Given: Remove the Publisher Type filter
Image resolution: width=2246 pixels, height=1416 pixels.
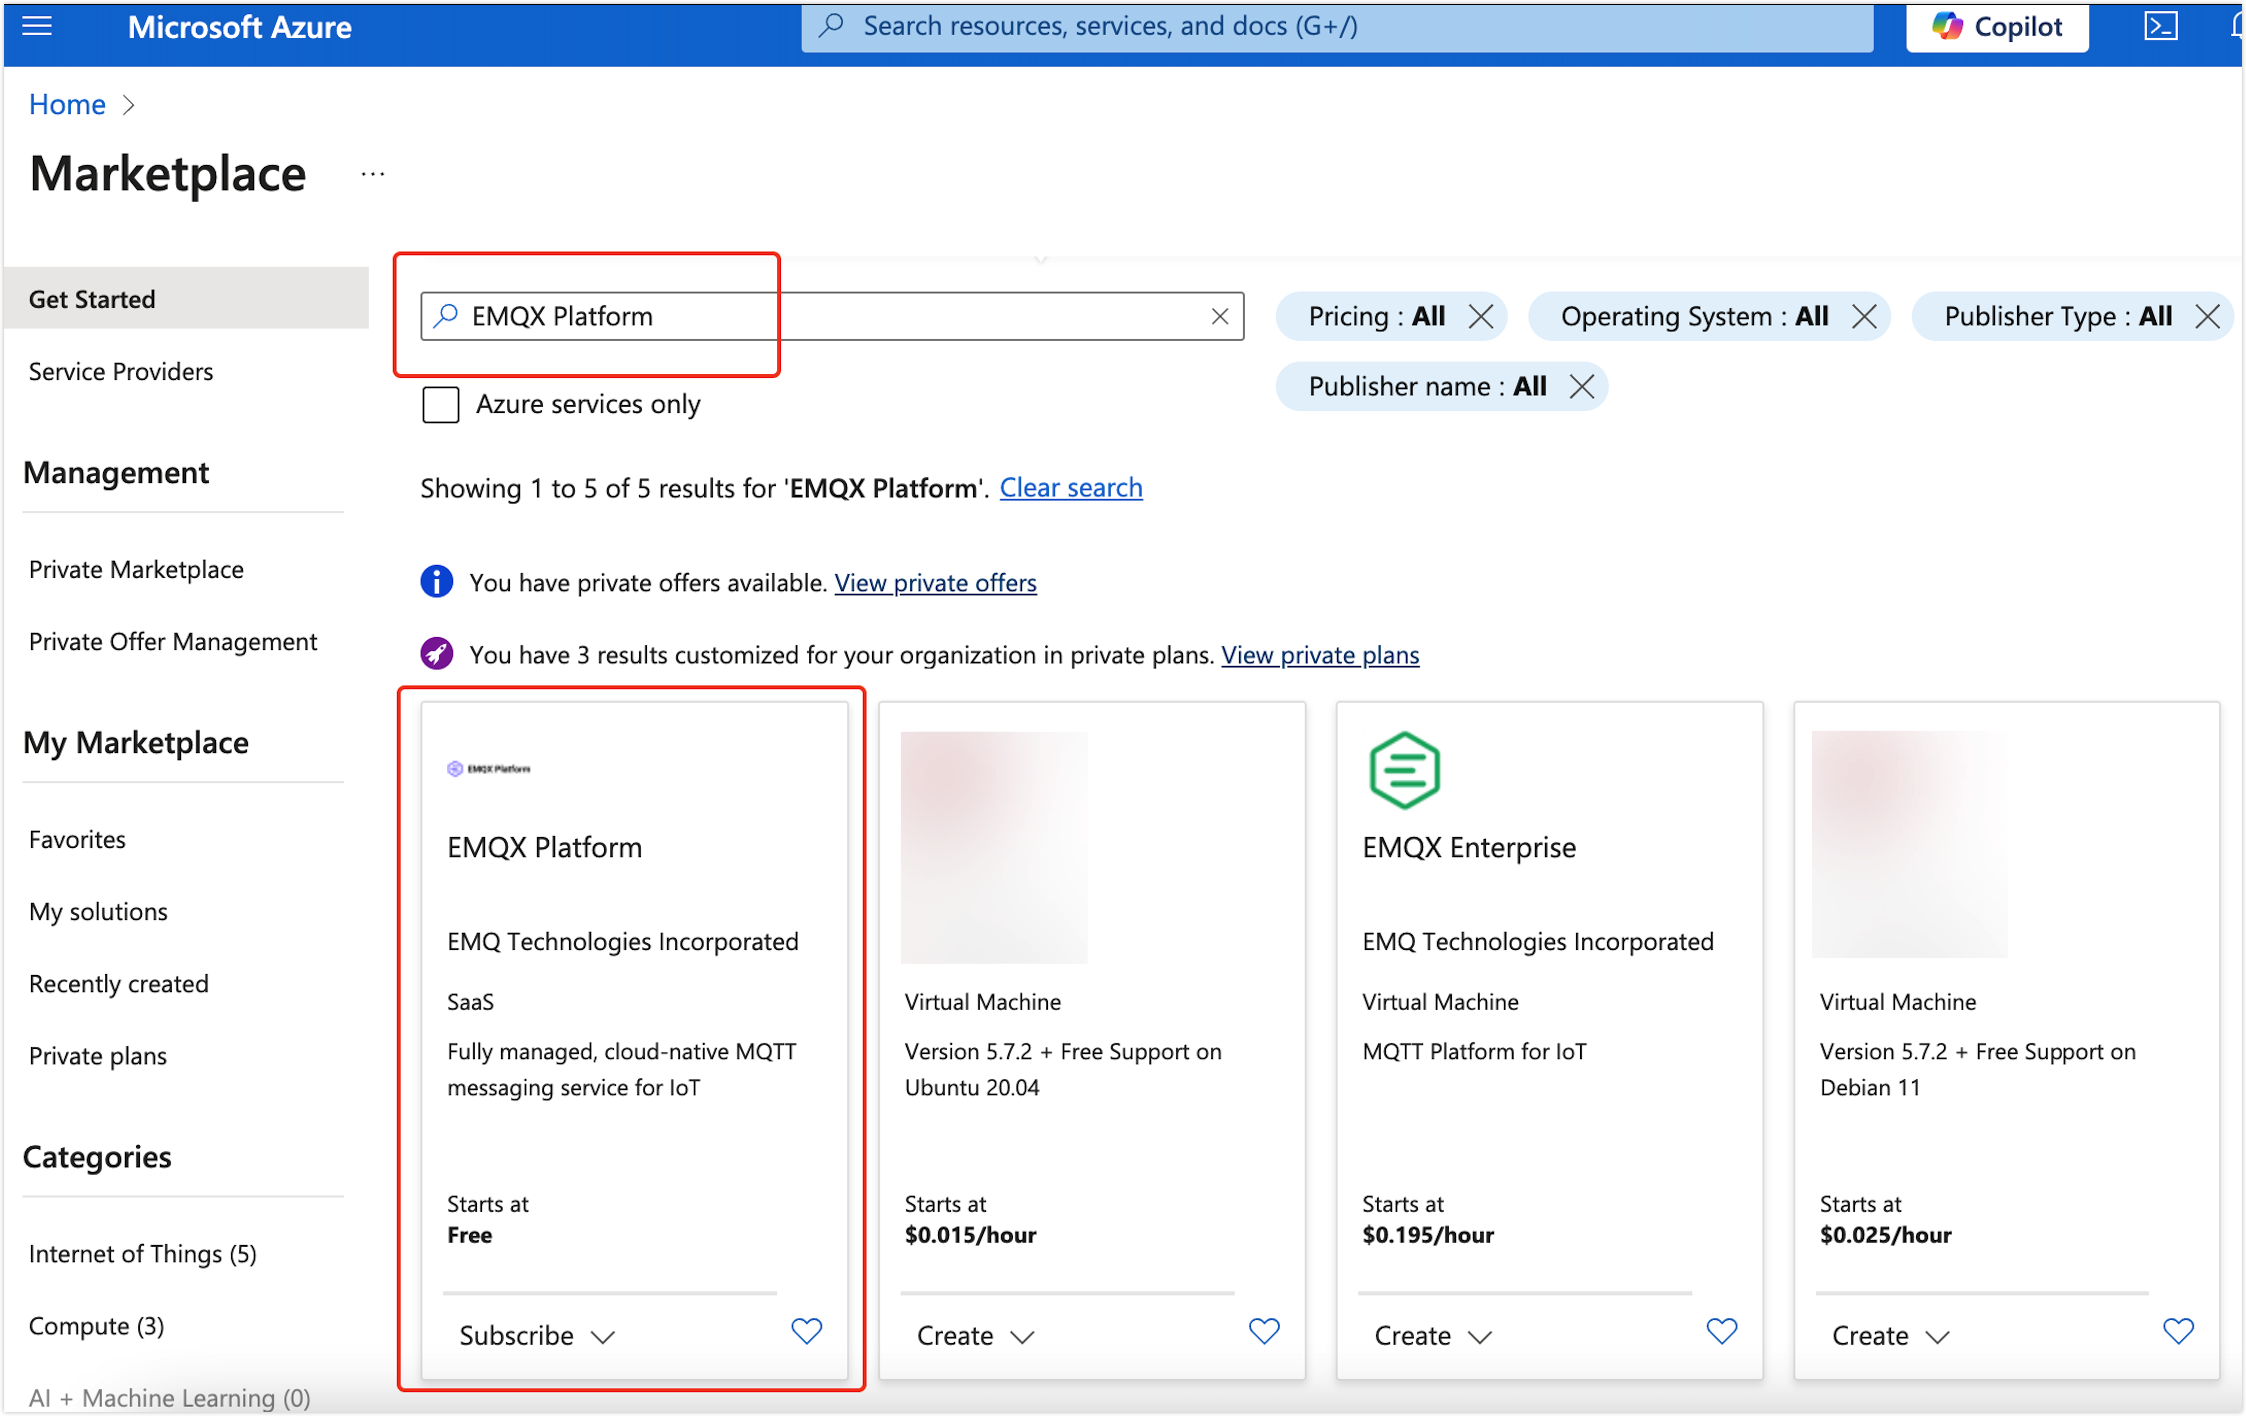Looking at the screenshot, I should (2207, 317).
